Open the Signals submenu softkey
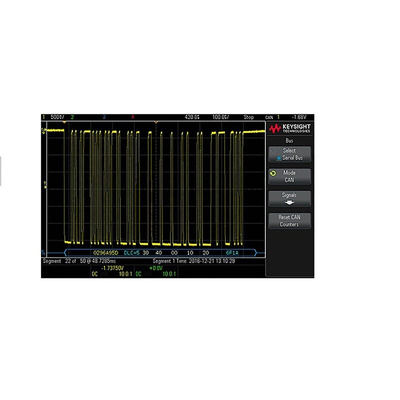This screenshot has height=400, width=400. pos(290,199)
